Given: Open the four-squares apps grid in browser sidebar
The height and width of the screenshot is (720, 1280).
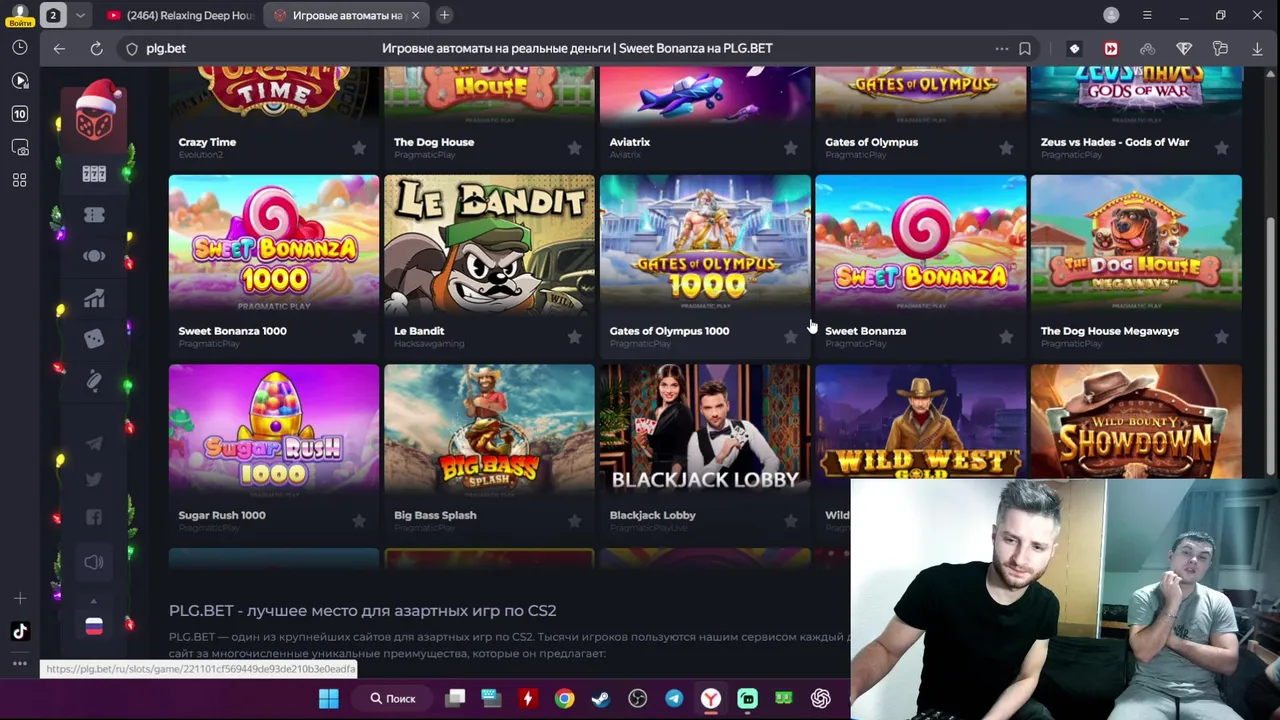Looking at the screenshot, I should tap(20, 180).
